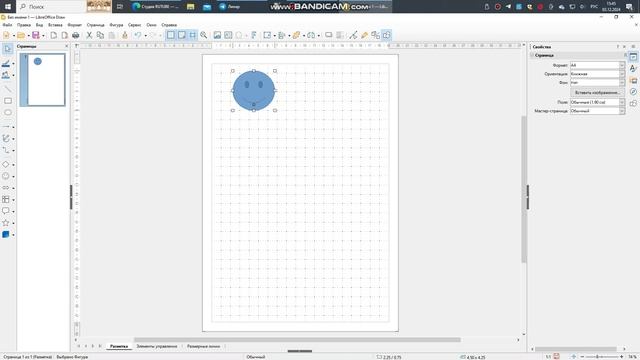Viewport: 640px width, 360px height.
Task: Undo the last action with the arrow icon
Action: 138,36
